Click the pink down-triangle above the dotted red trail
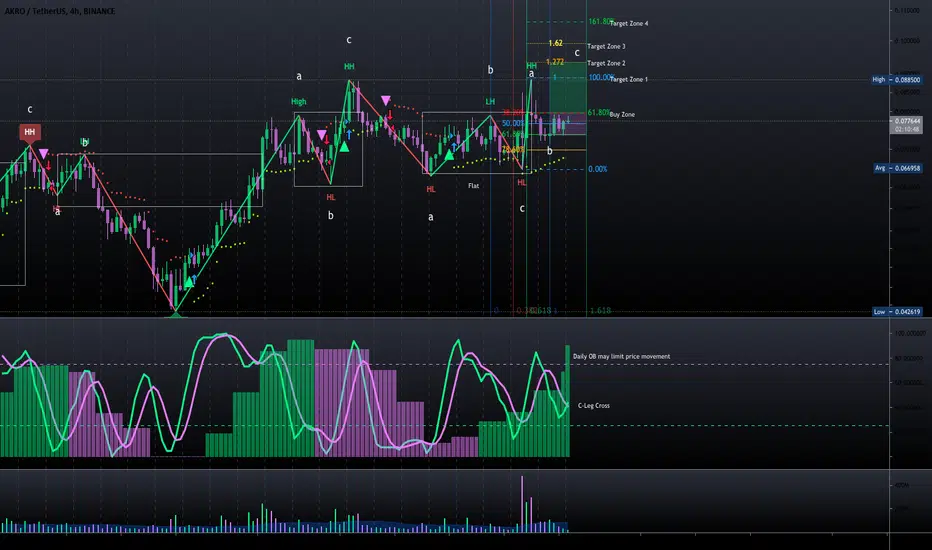The height and width of the screenshot is (550, 932). pyautogui.click(x=386, y=100)
